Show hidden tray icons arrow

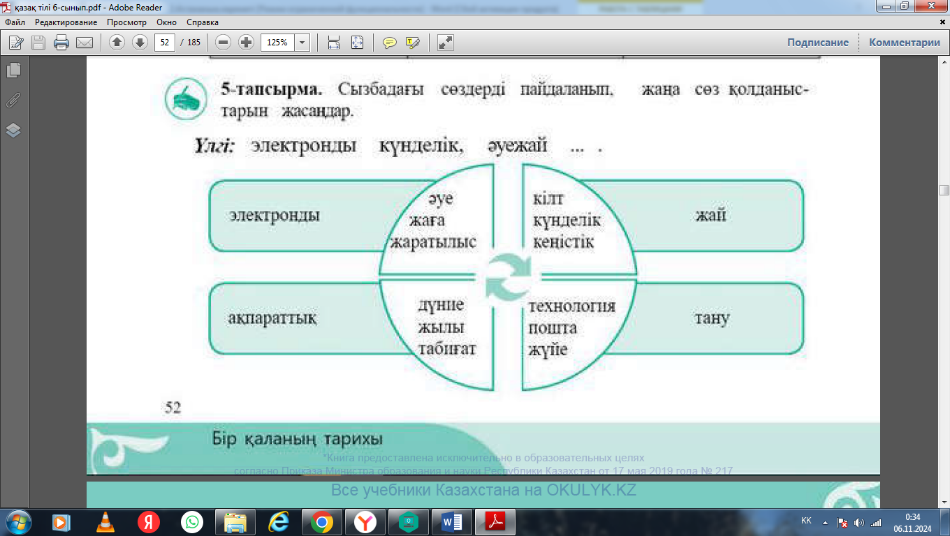(825, 522)
